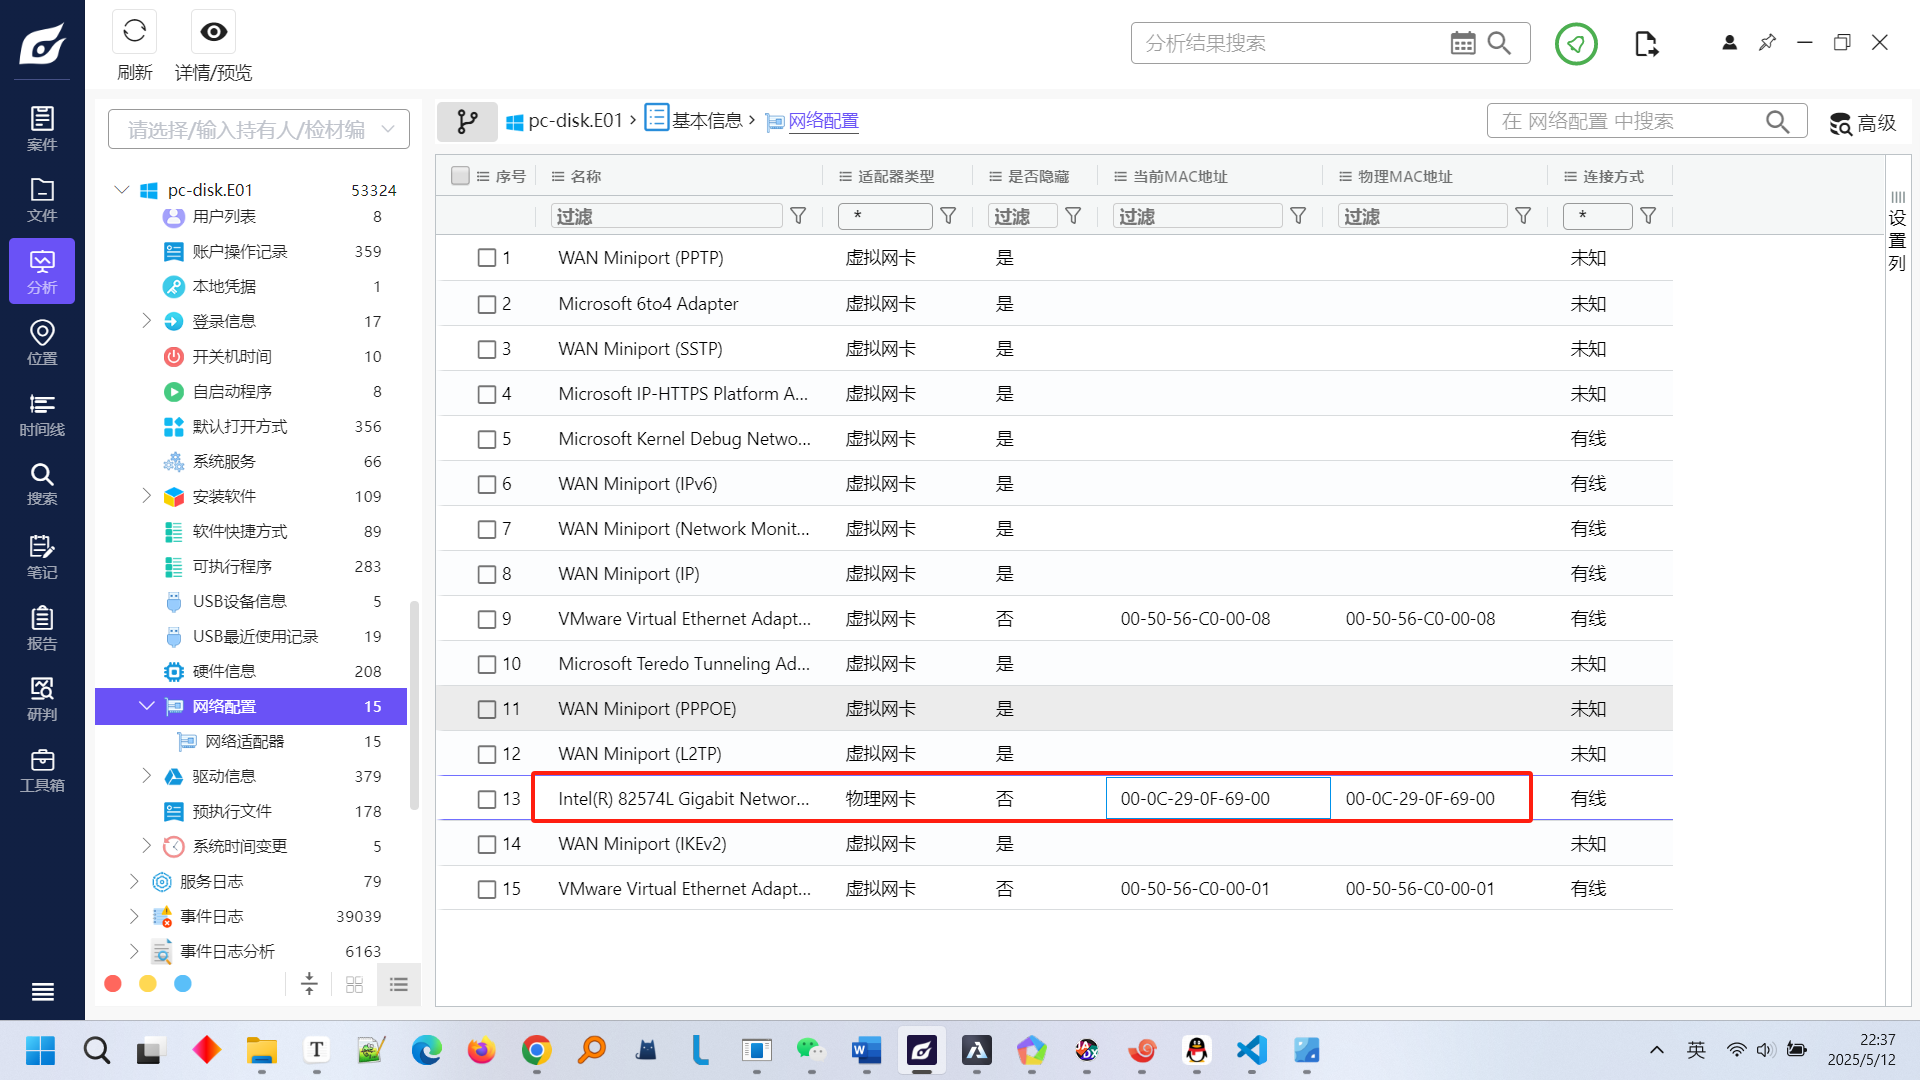Viewport: 1920px width, 1080px height.
Task: Click the search icon in 网络配置 search box
Action: (1777, 121)
